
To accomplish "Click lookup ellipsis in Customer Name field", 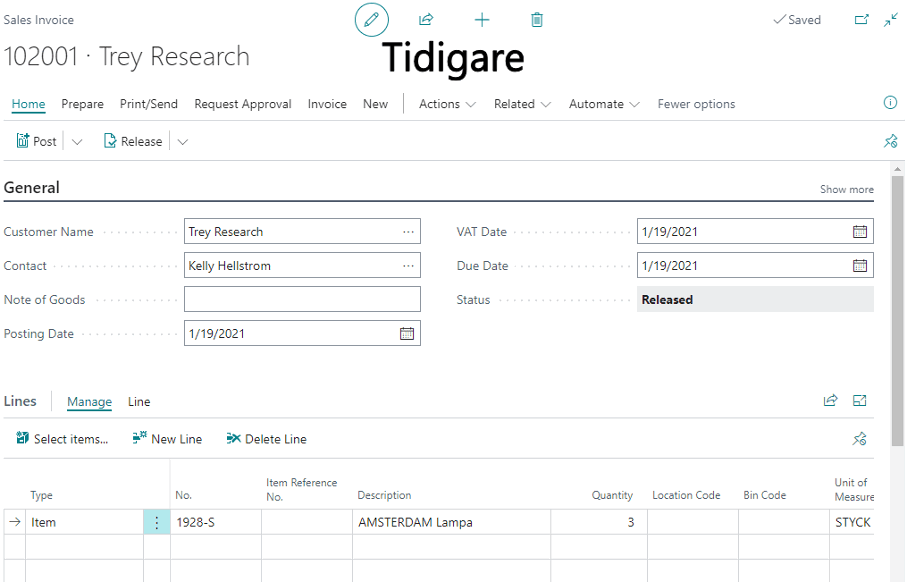I will coord(408,232).
